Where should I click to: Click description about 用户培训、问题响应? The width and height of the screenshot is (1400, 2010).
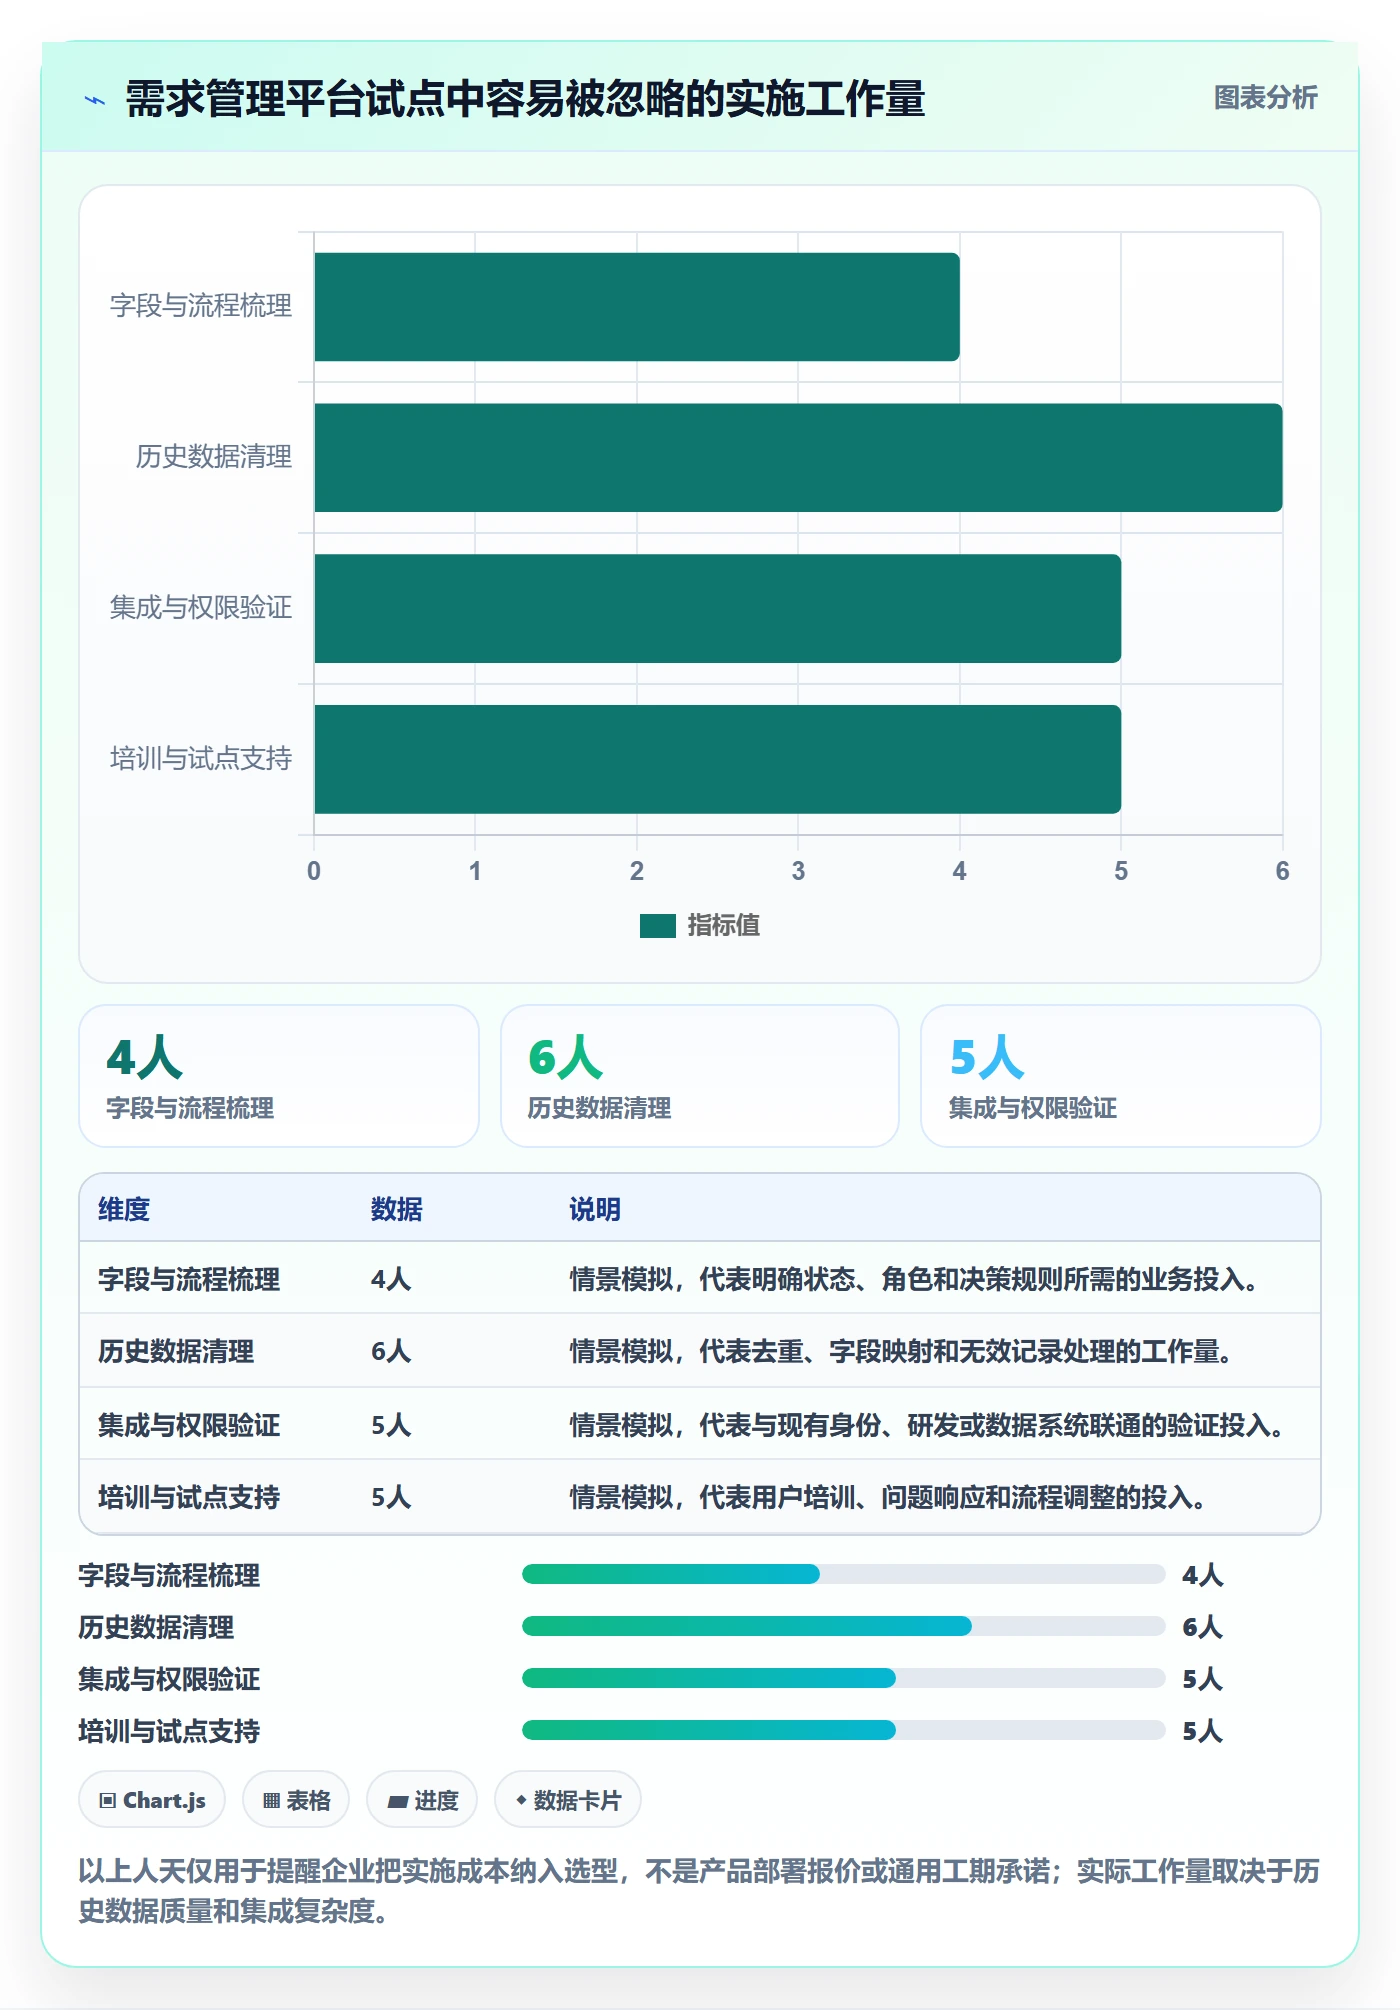point(888,1498)
